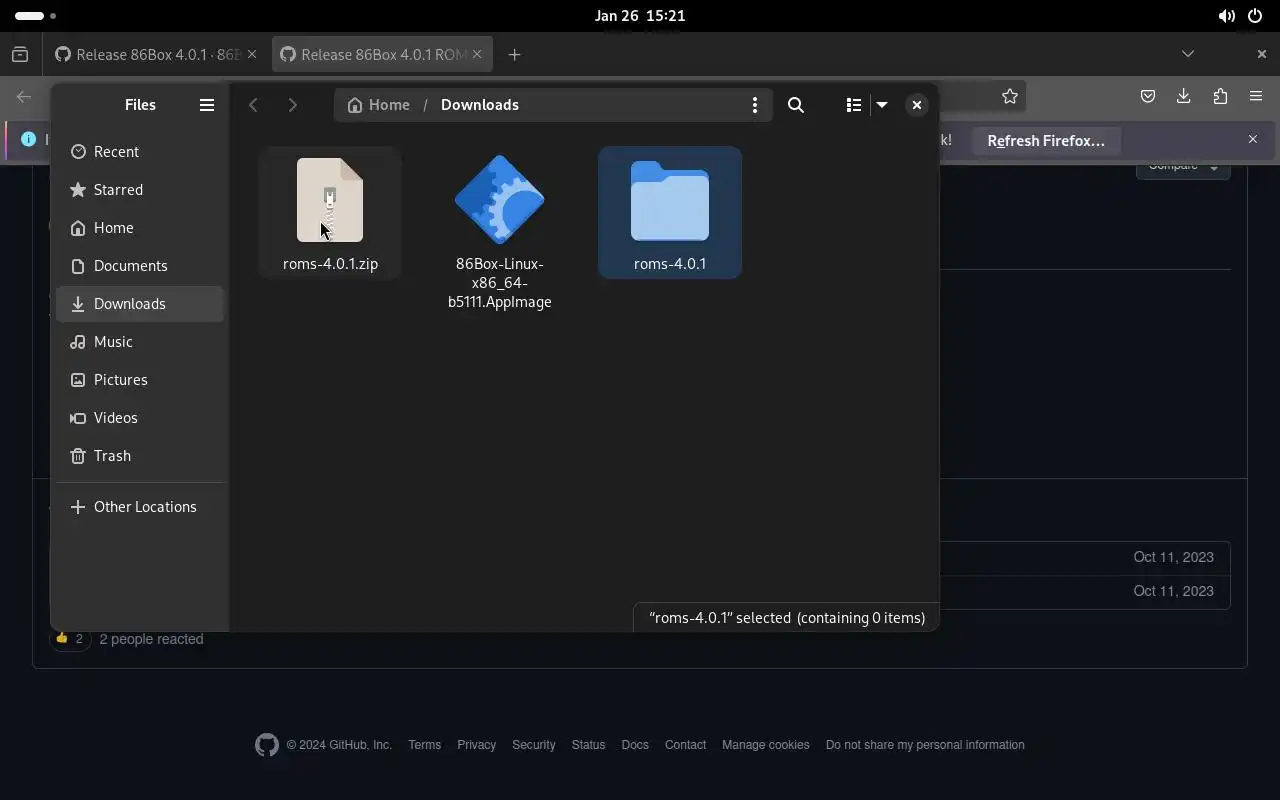The image size is (1280, 800).
Task: Open a new Firefox tab
Action: (x=514, y=55)
